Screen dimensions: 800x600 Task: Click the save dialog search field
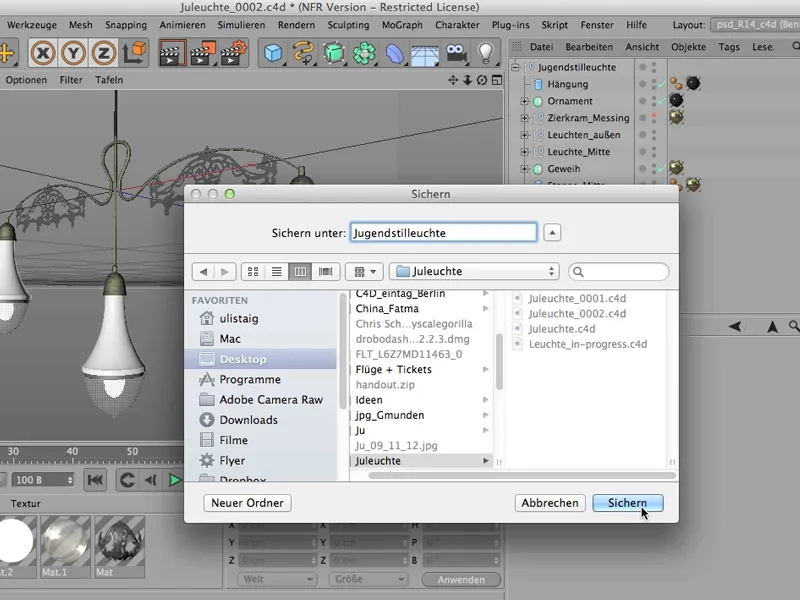tap(618, 271)
